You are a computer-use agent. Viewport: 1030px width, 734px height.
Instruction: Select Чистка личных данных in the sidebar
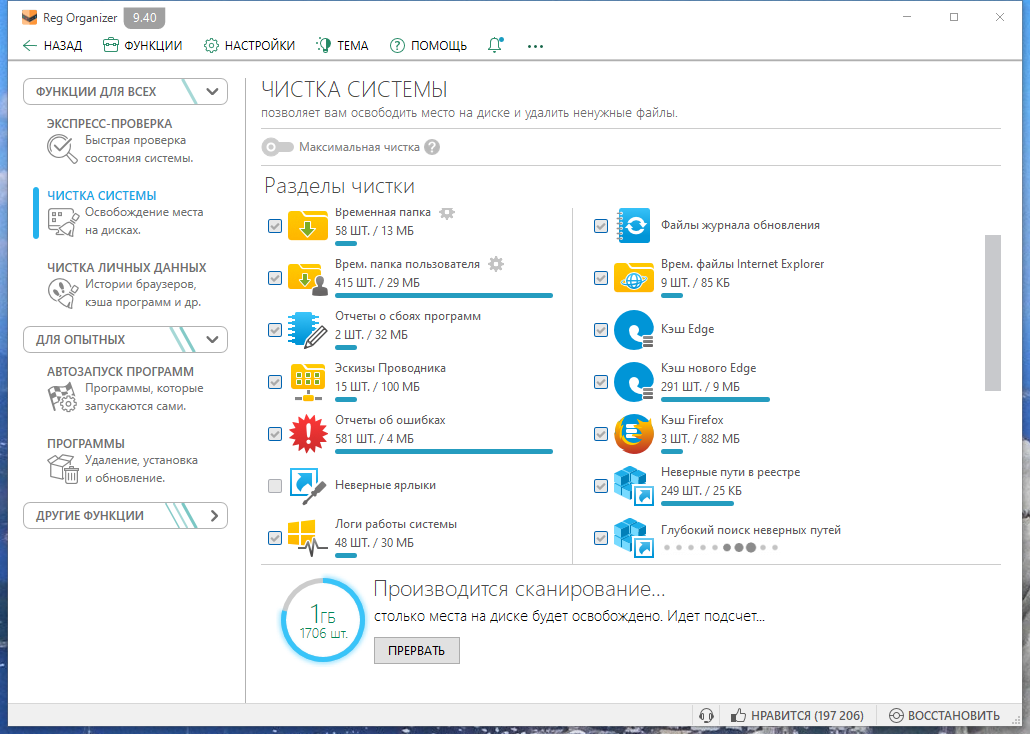126,285
